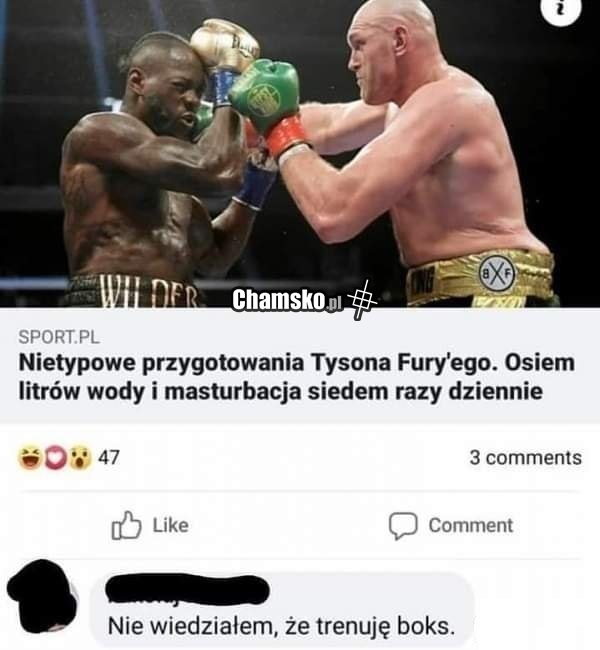Click the speech bubble Comment icon

click(x=403, y=526)
